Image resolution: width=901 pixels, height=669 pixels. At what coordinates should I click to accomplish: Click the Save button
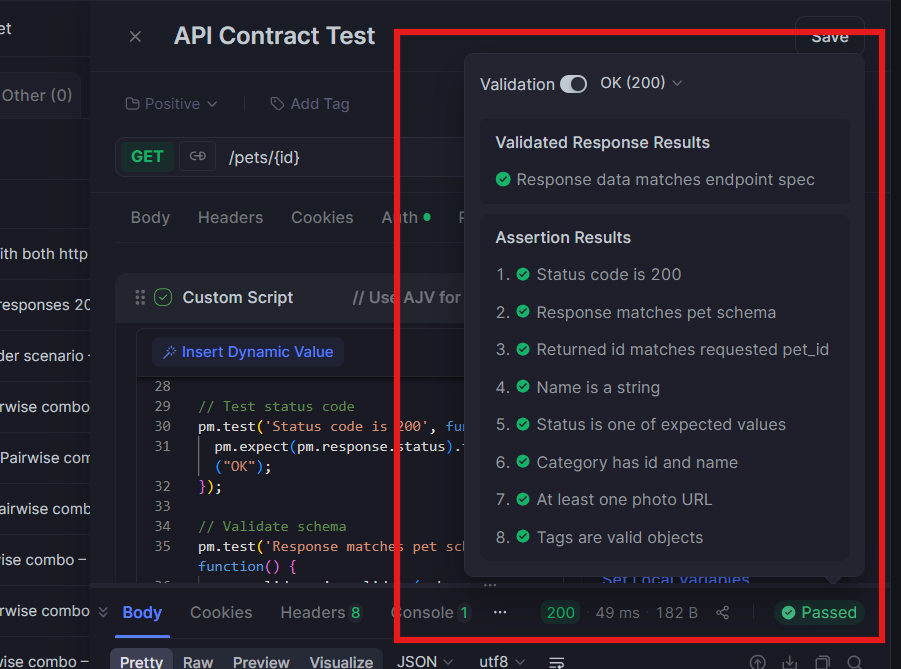[x=829, y=36]
